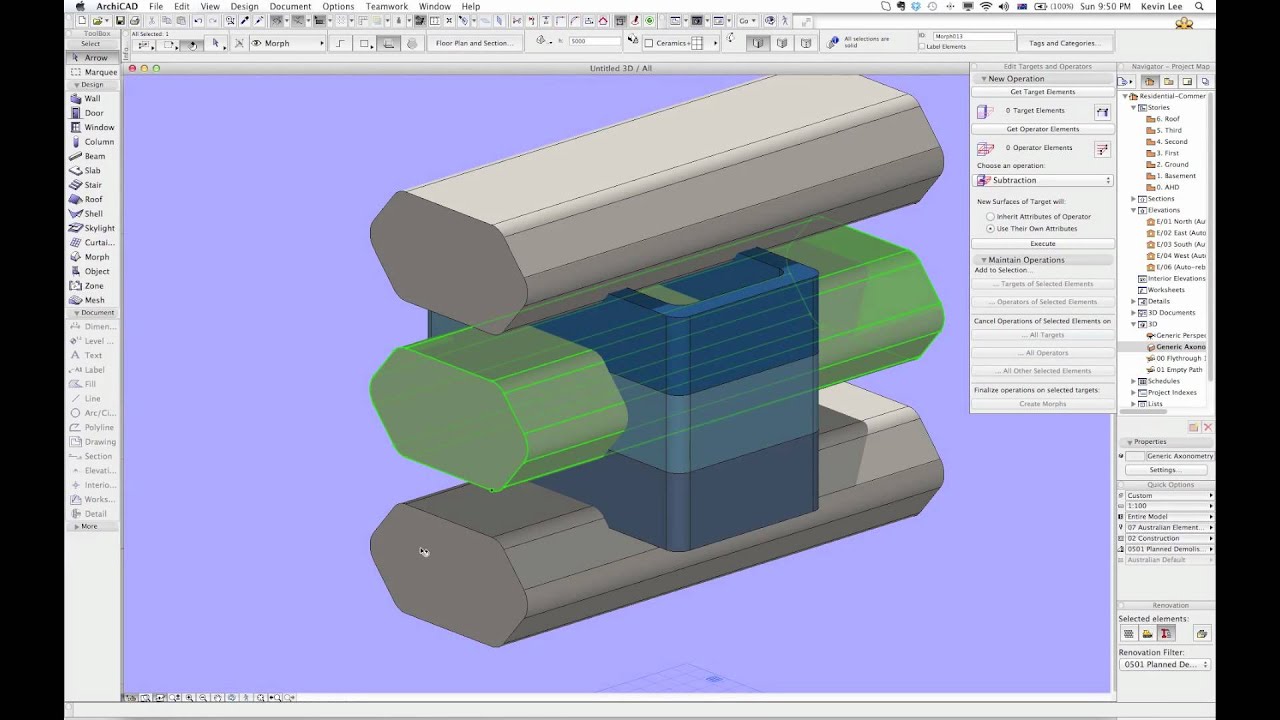The image size is (1280, 720).
Task: Click the Get Operator Elements button
Action: 1043,129
